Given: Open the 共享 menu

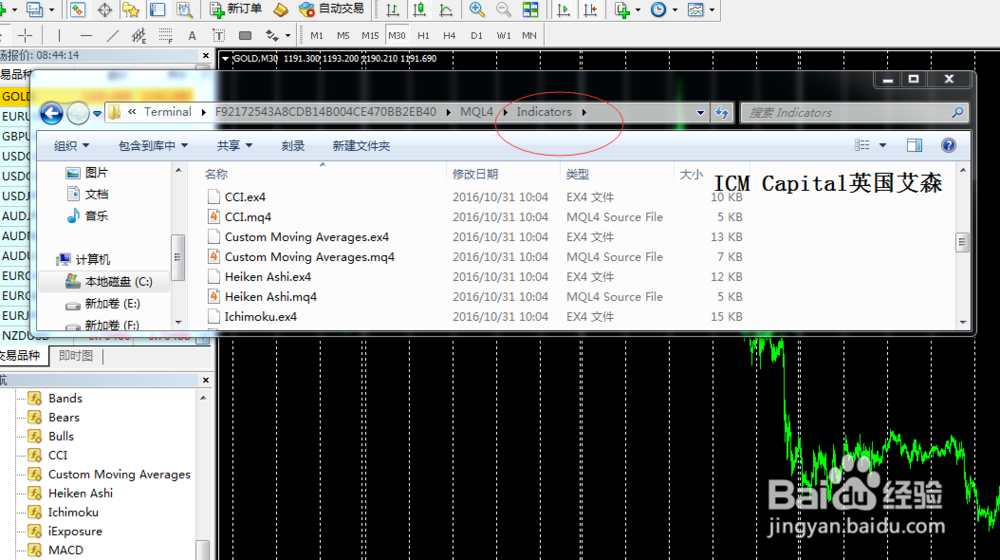Looking at the screenshot, I should [234, 146].
